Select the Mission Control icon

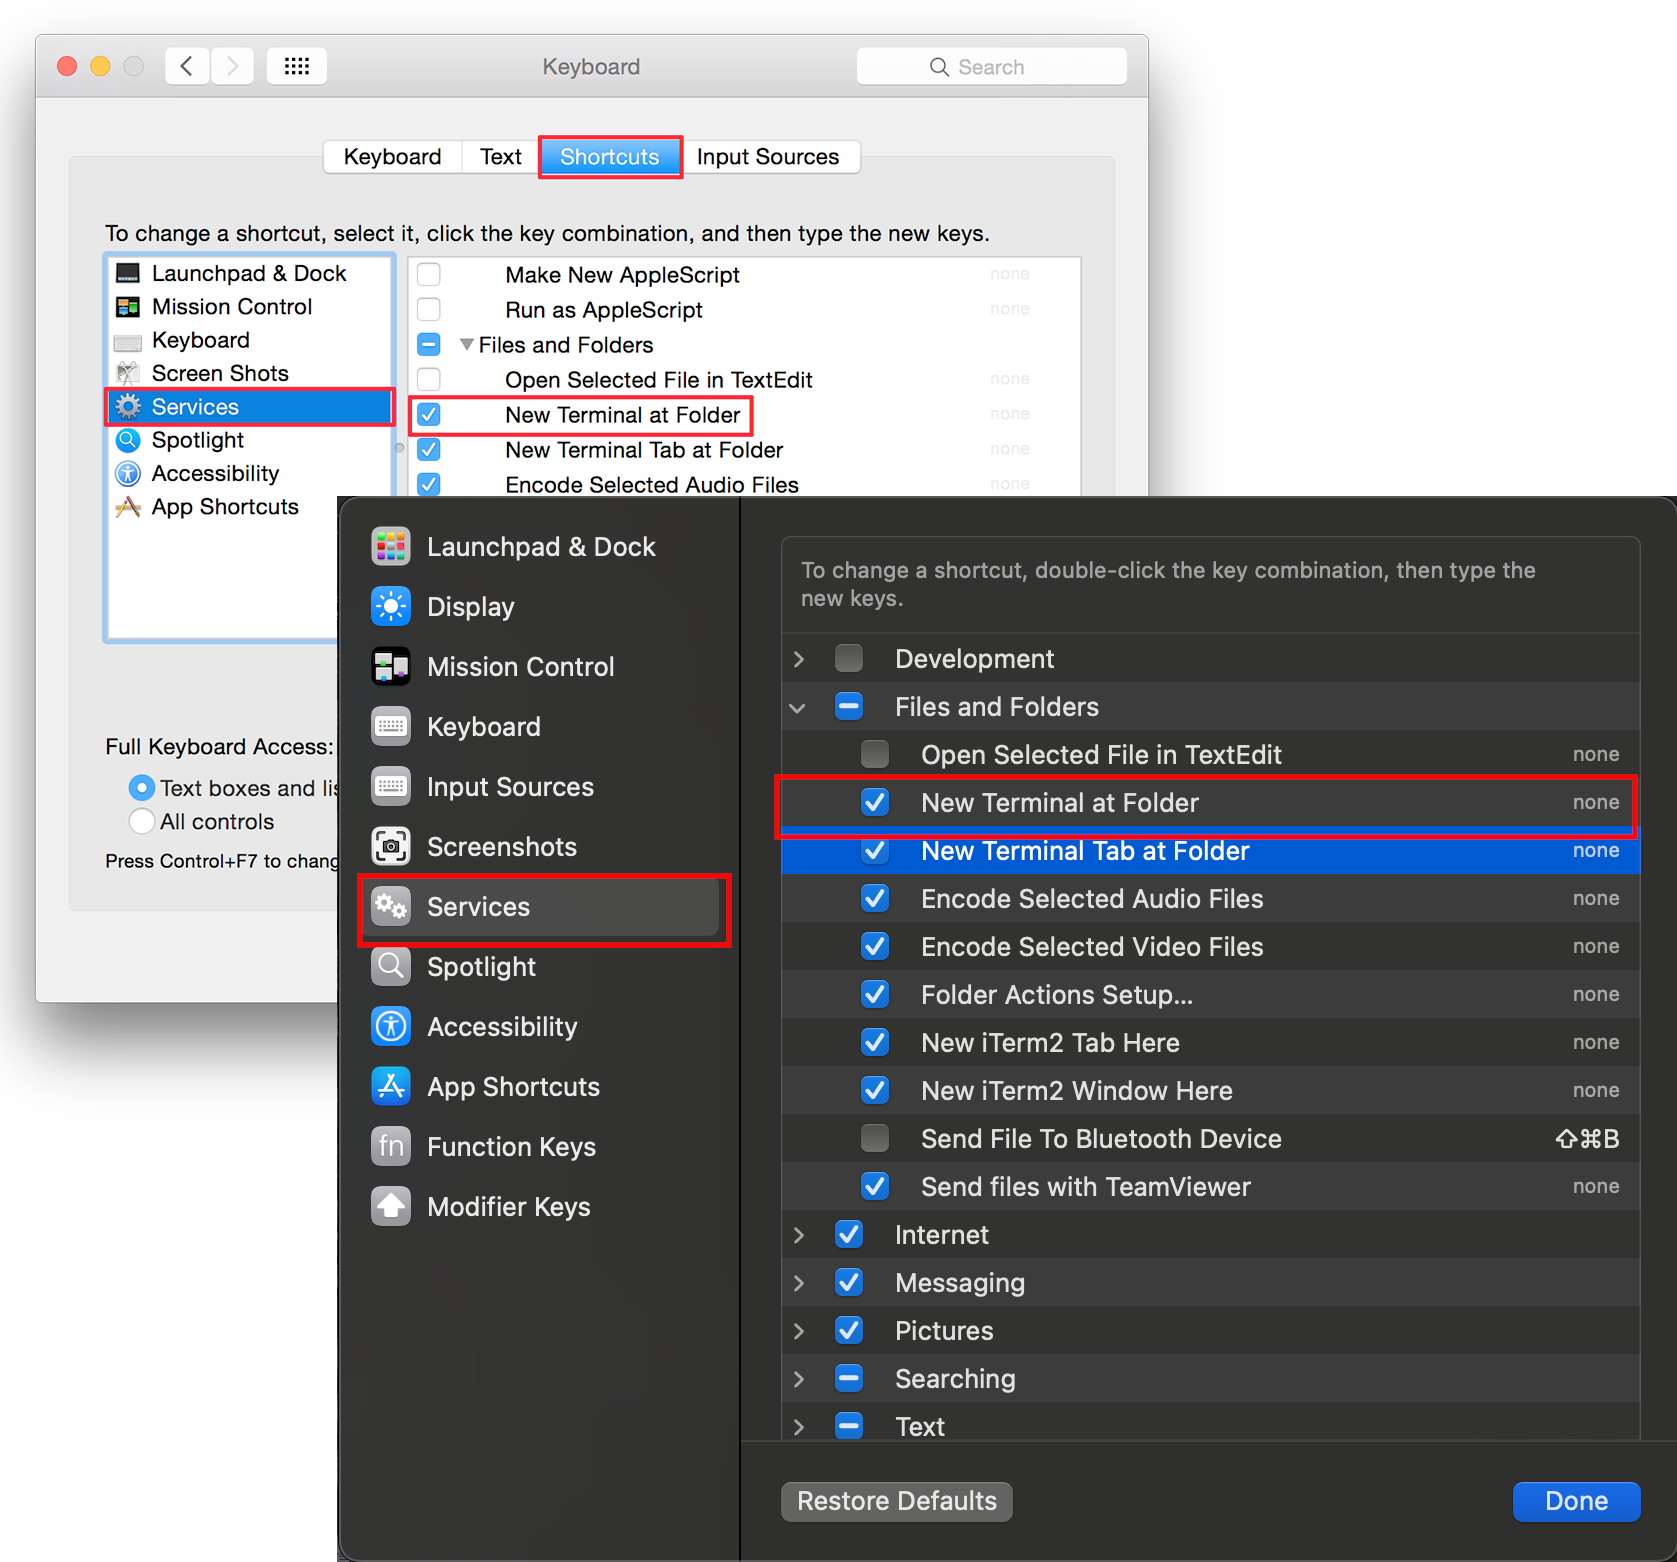tap(391, 666)
